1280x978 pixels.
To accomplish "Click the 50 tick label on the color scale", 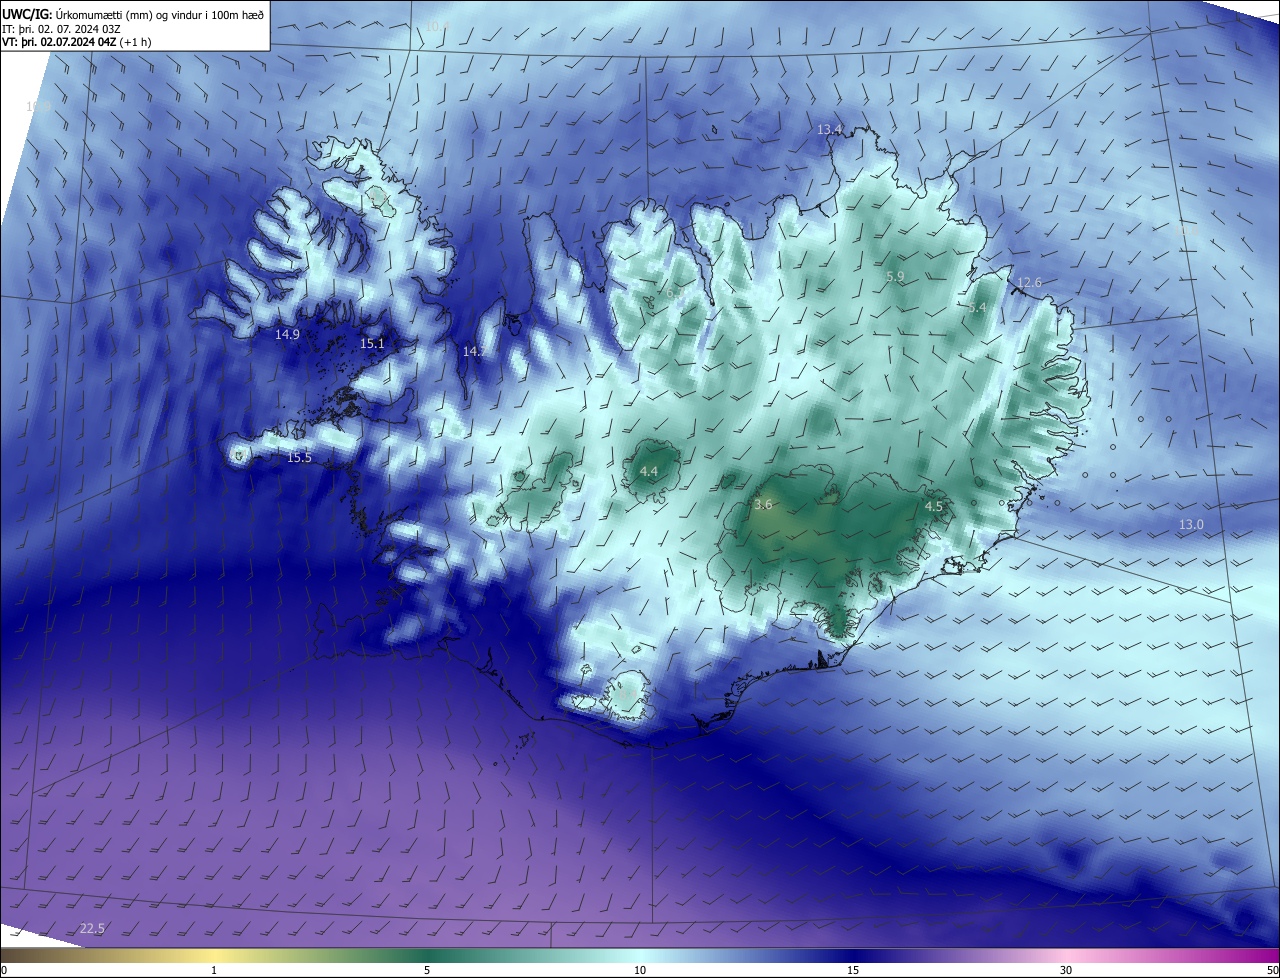I will pos(1272,970).
